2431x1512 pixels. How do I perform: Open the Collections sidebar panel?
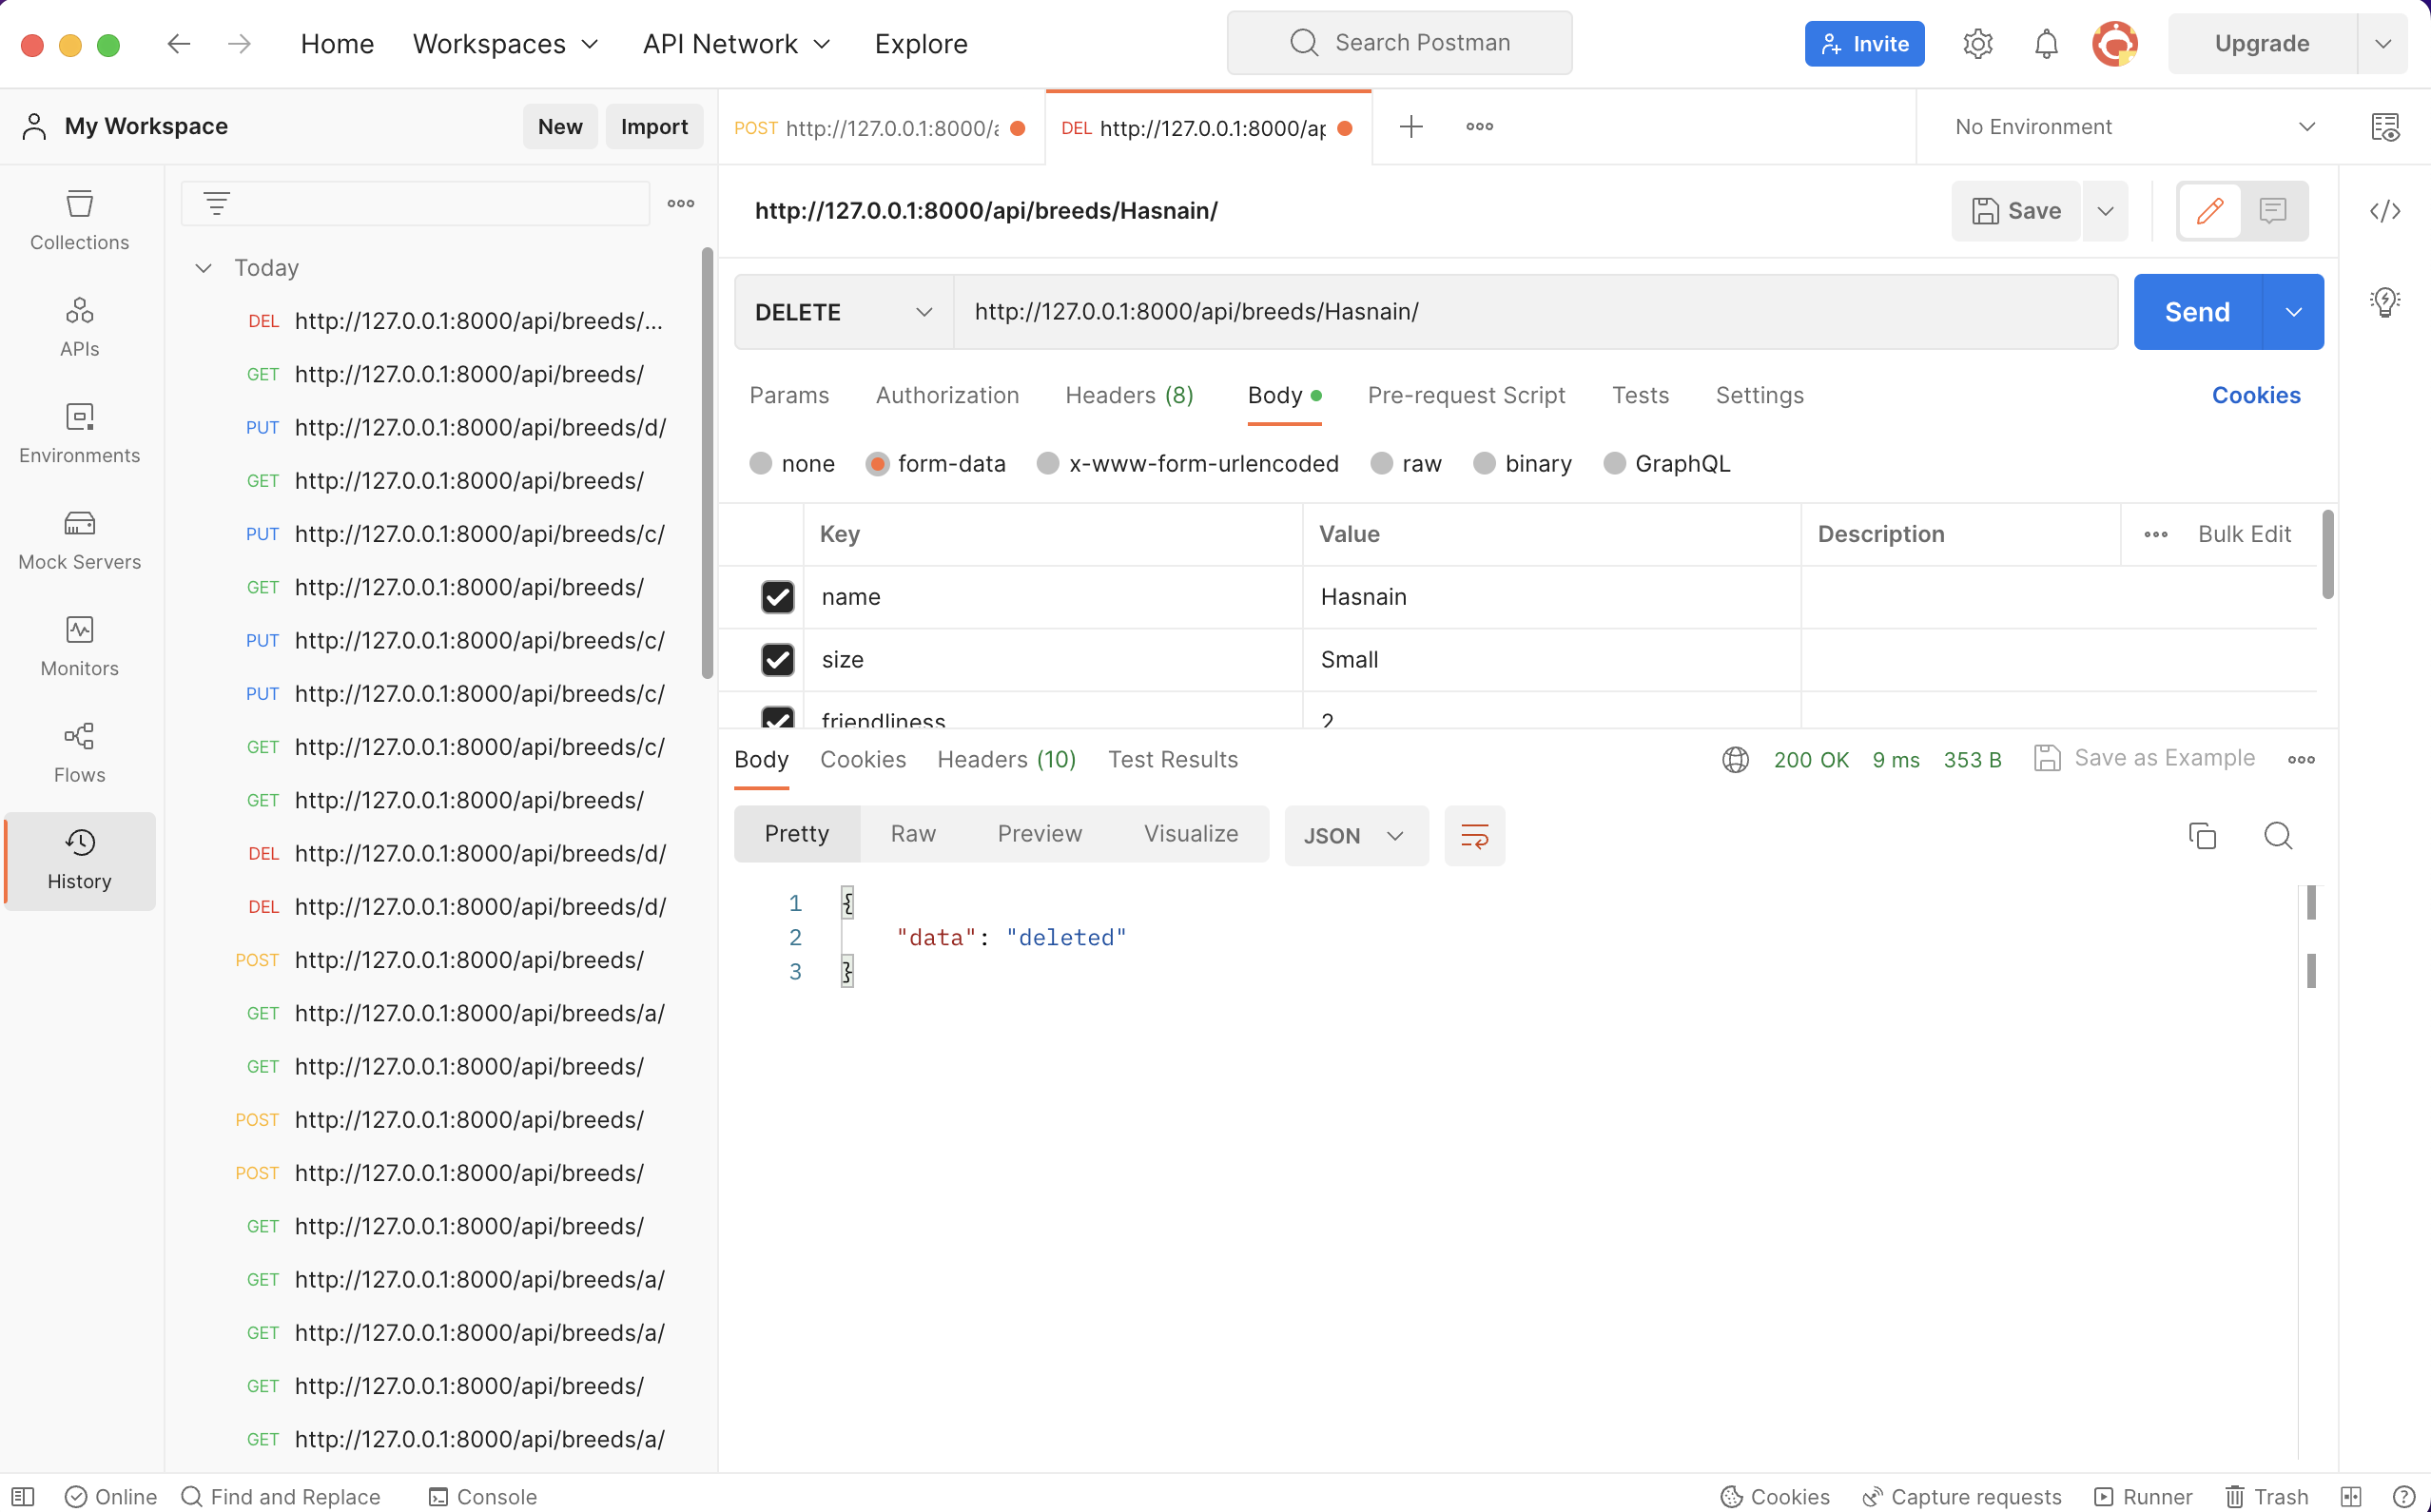(x=79, y=220)
